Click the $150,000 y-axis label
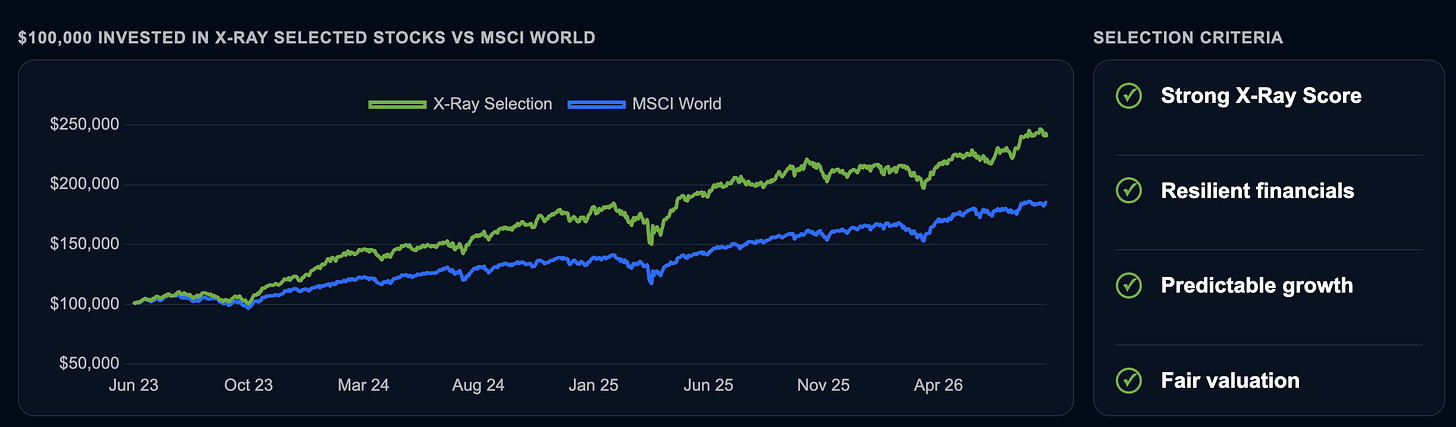The width and height of the screenshot is (1456, 427). coord(84,244)
